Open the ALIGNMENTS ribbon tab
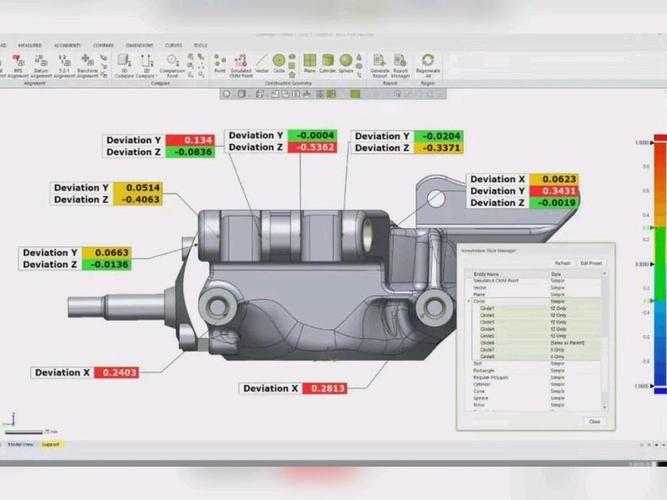Viewport: 667px width, 500px height. coord(67,45)
